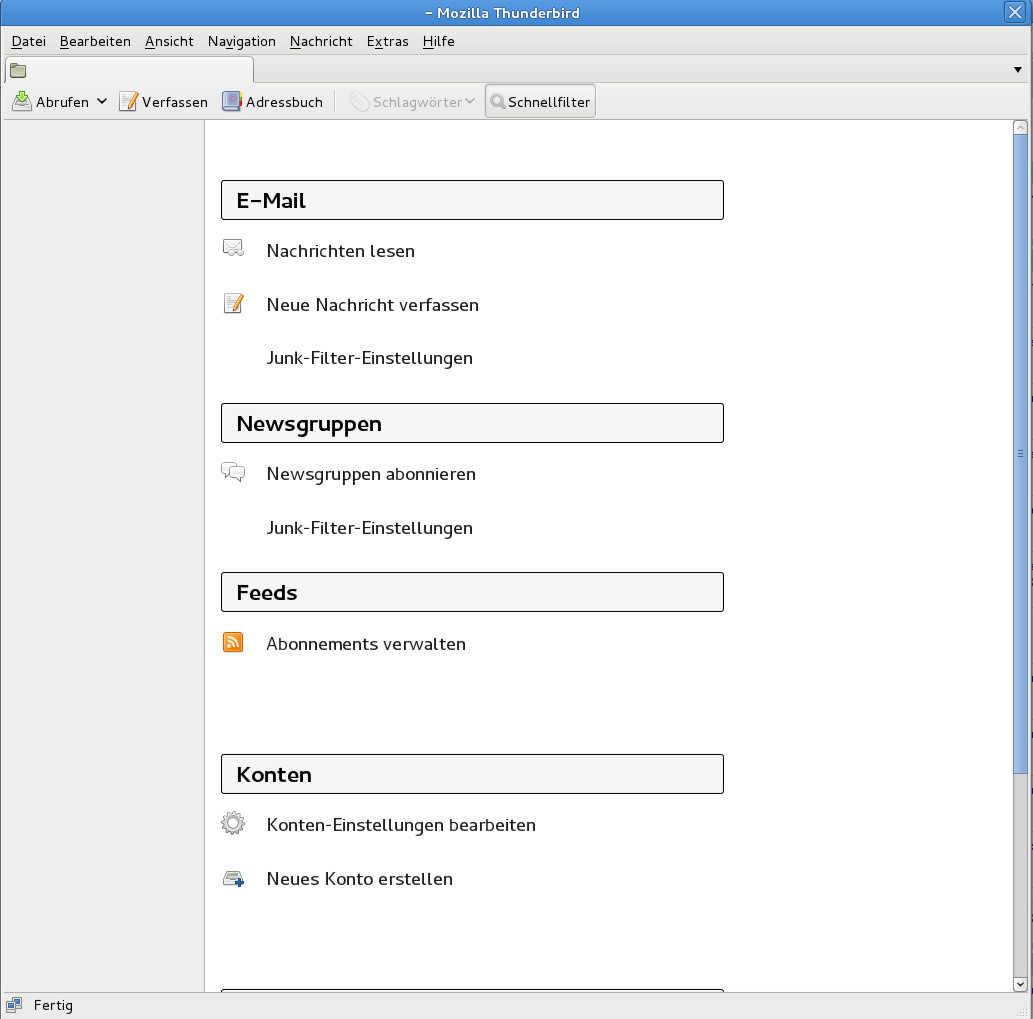Click the Schlagwörter tag icon

(x=359, y=101)
